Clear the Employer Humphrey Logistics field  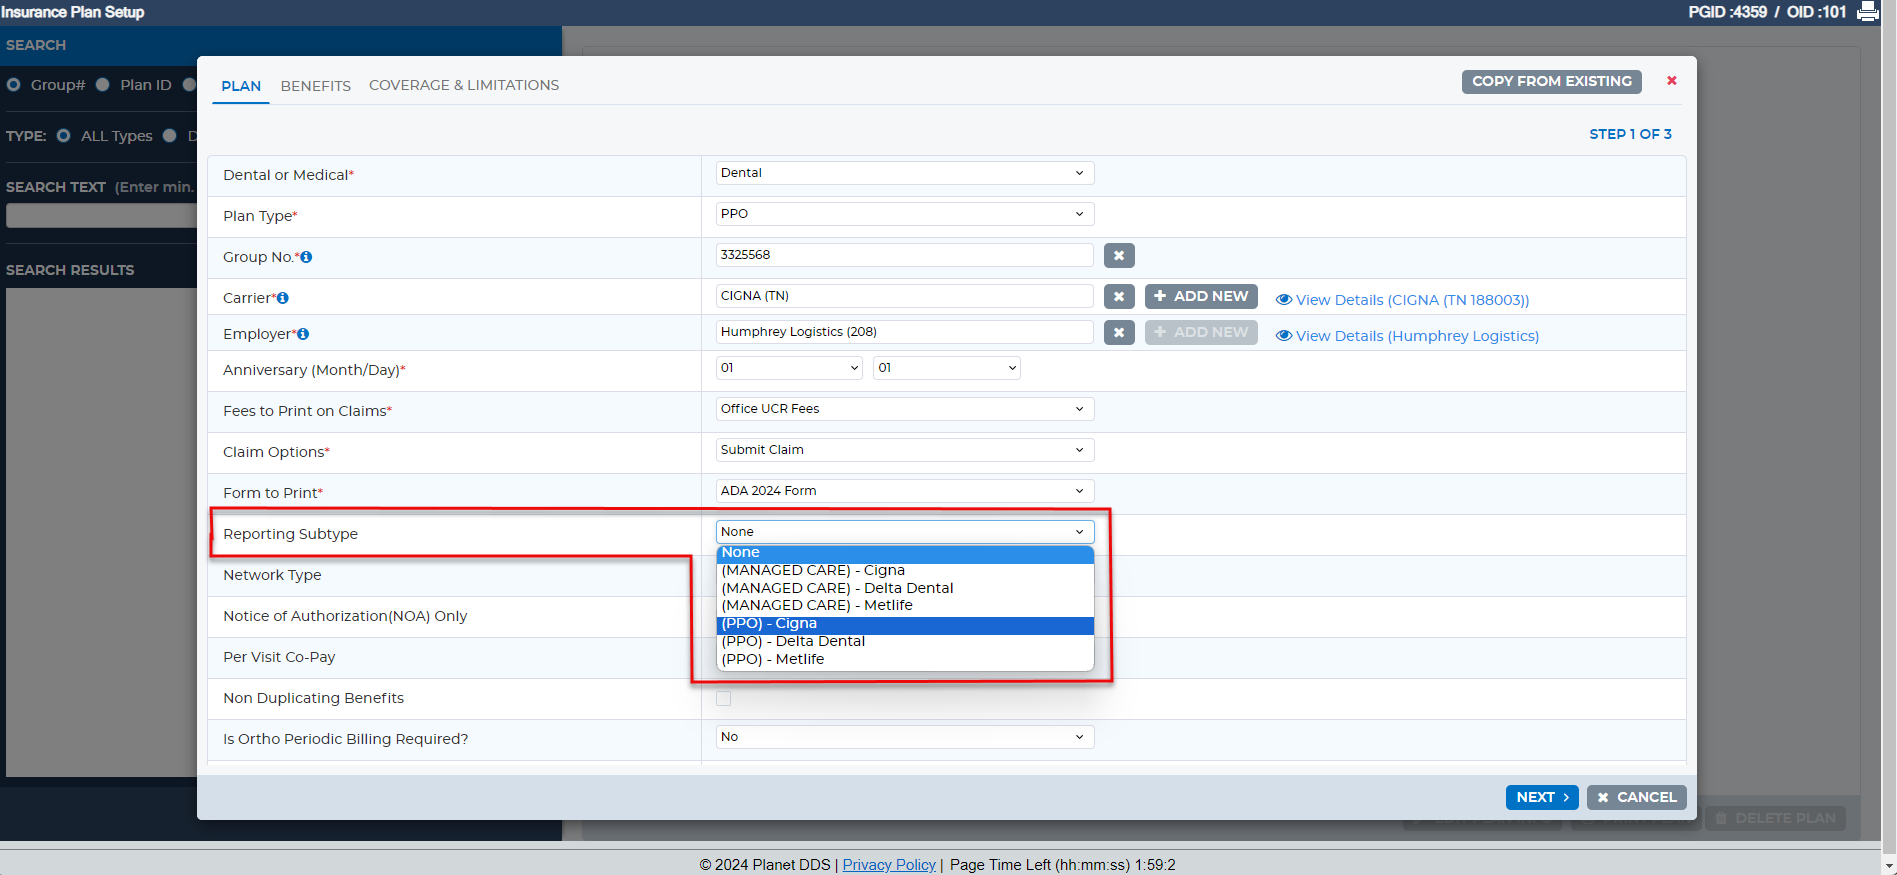coord(1119,333)
